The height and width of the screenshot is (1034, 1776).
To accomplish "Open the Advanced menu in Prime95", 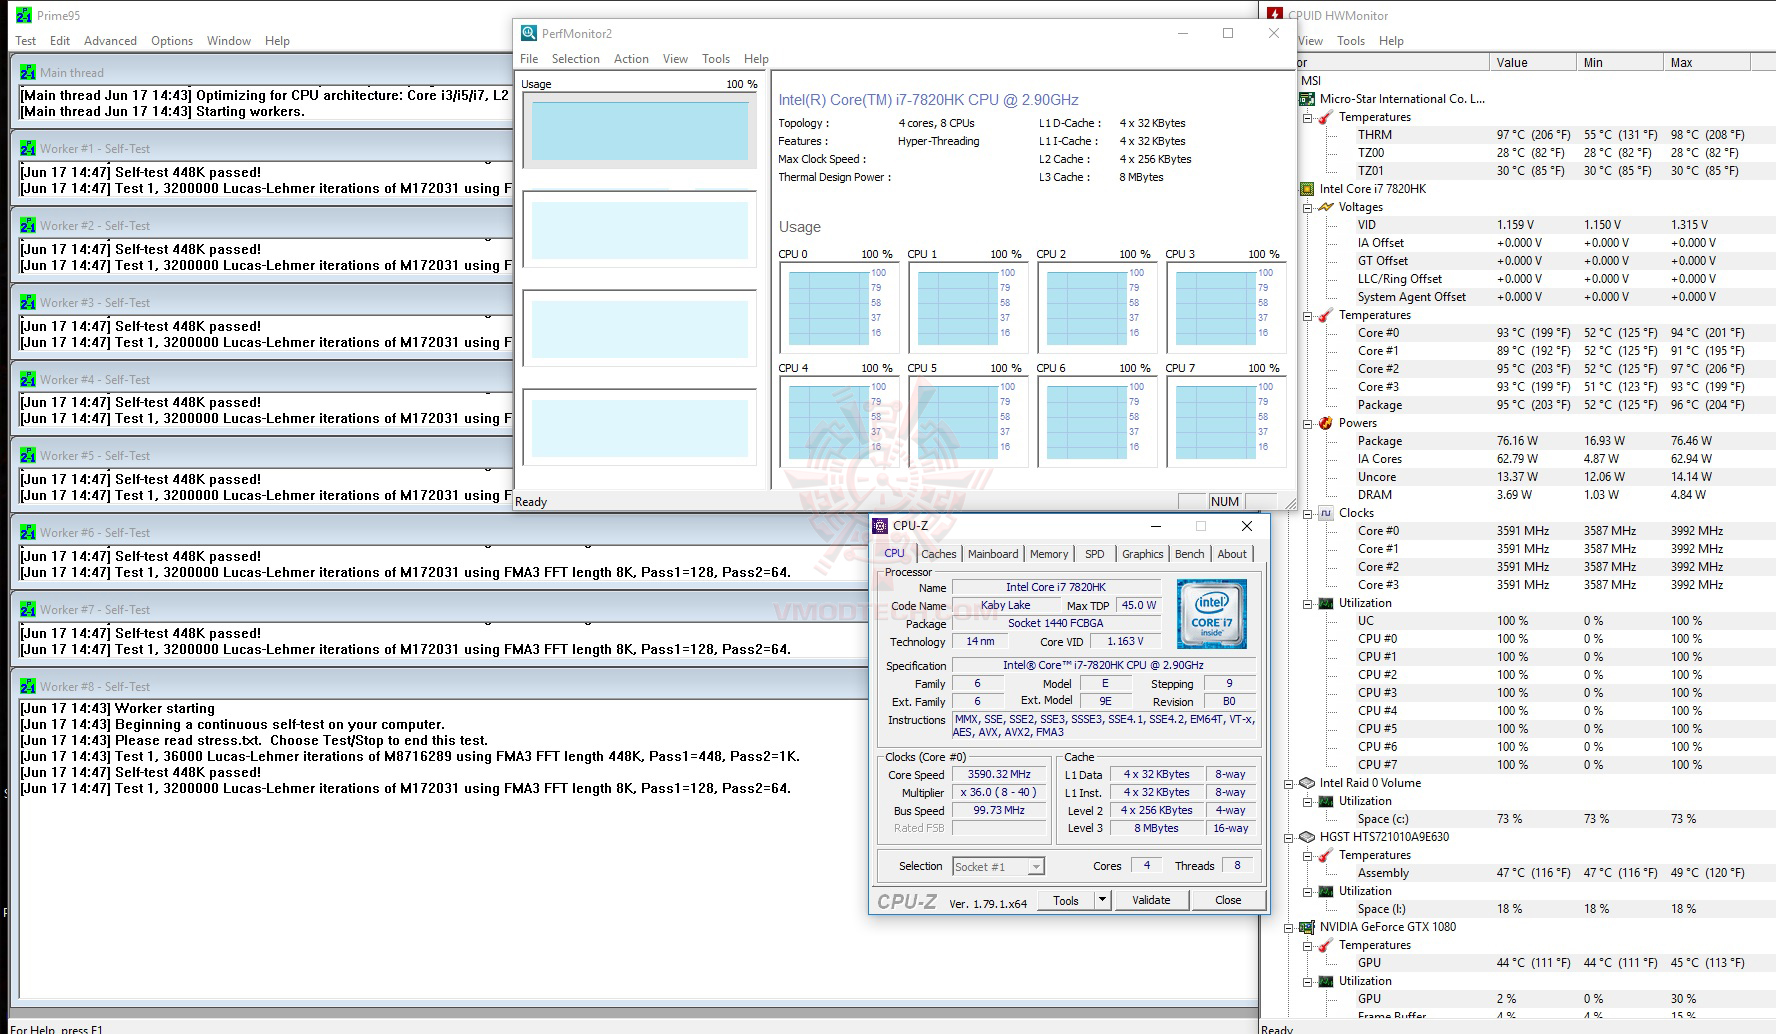I will pos(110,41).
